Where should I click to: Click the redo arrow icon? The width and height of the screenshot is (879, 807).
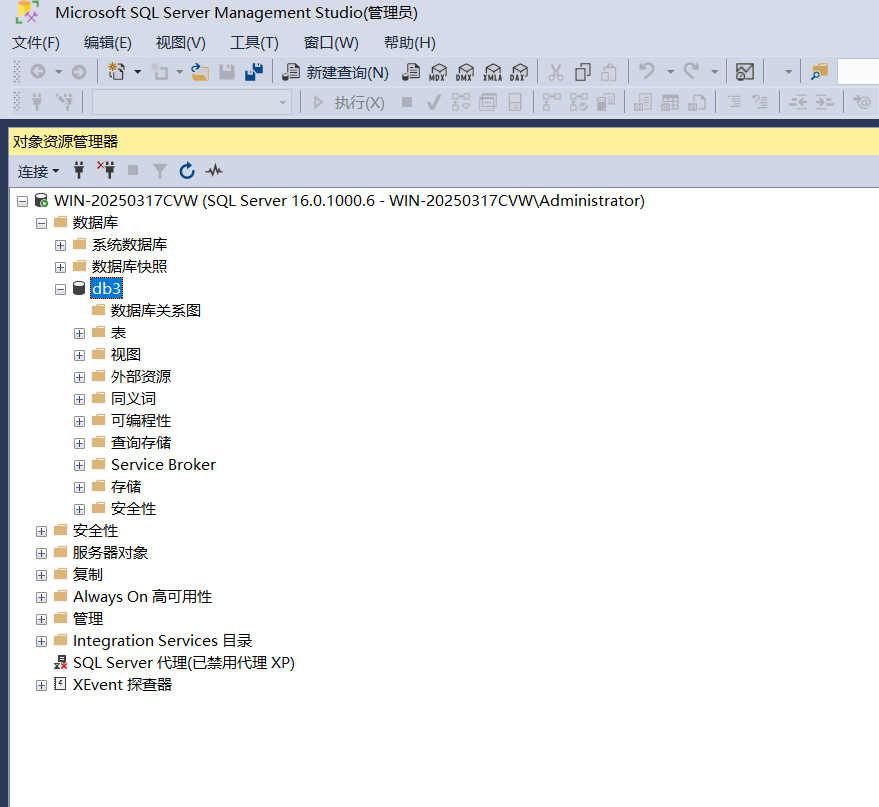click(x=691, y=71)
